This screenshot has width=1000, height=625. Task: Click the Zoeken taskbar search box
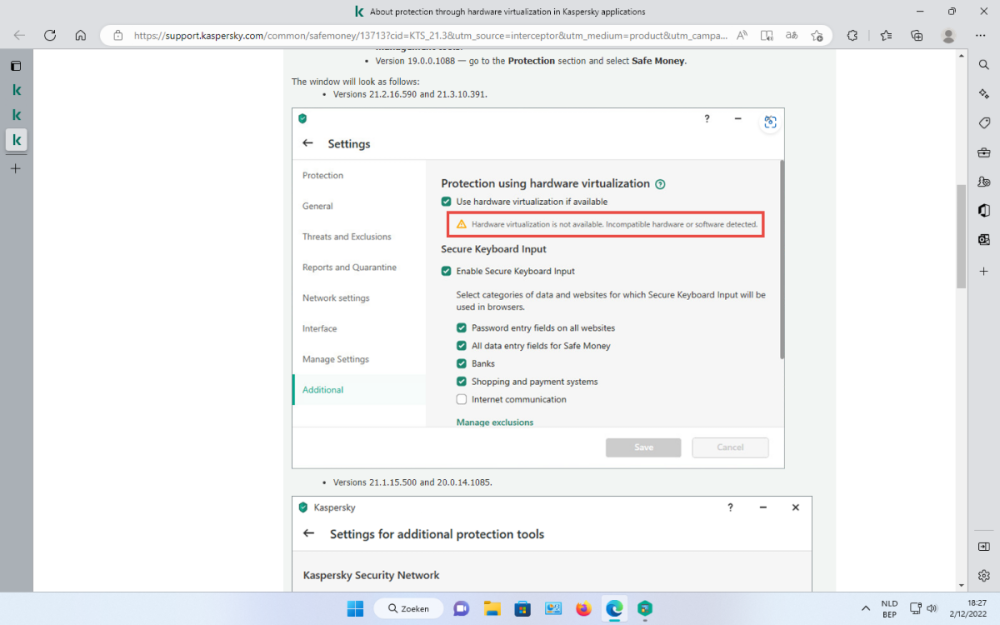click(x=409, y=608)
